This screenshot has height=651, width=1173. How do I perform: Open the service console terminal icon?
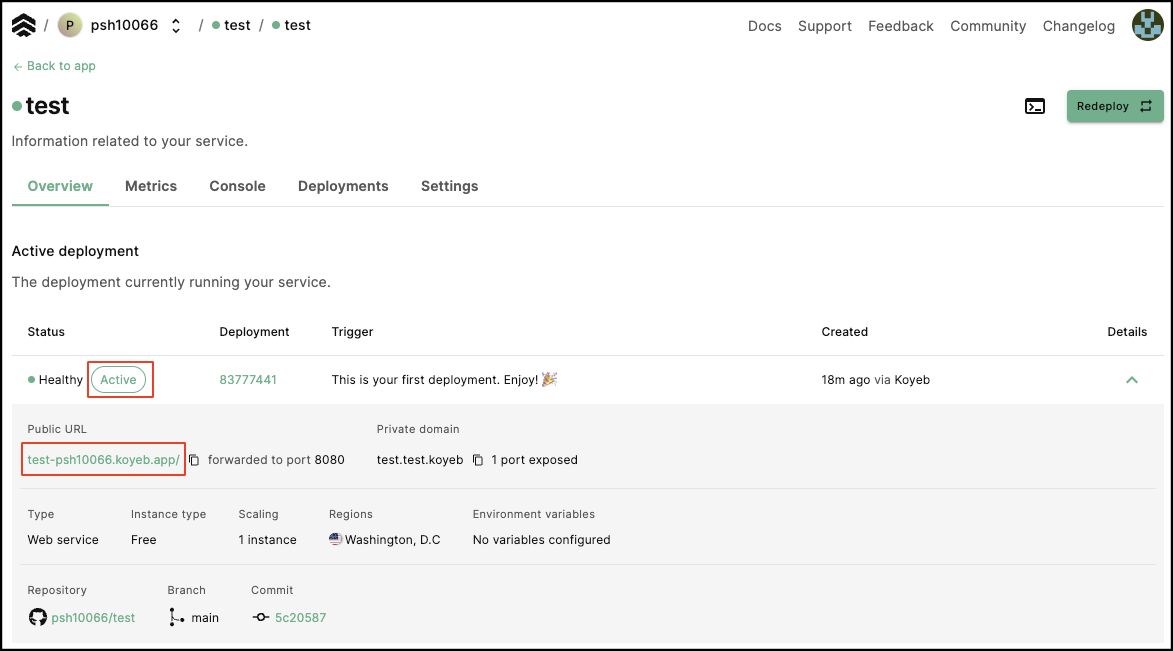[x=1035, y=106]
